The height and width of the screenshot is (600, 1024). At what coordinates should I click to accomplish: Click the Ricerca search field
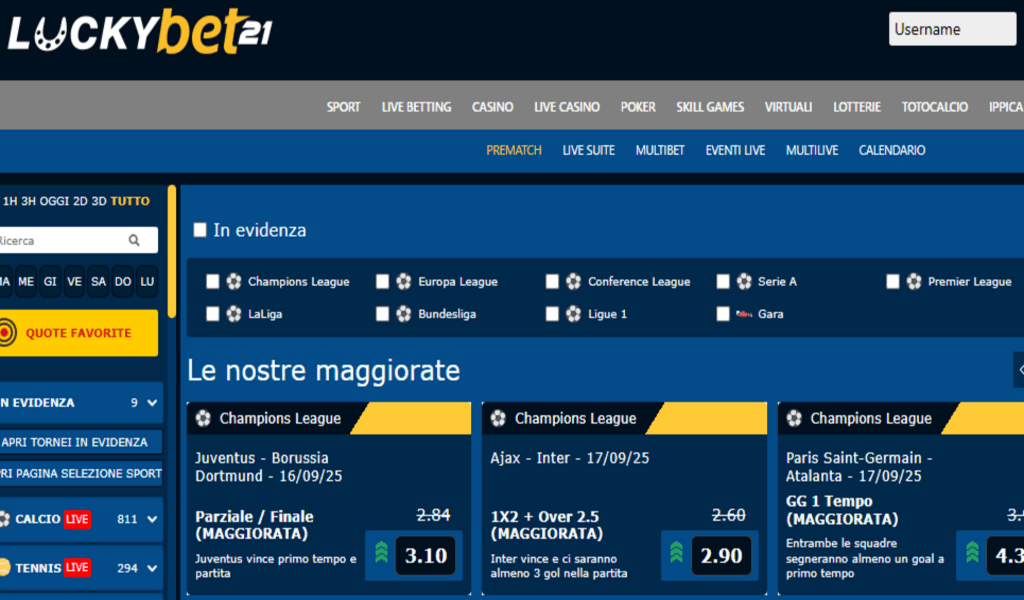point(78,240)
